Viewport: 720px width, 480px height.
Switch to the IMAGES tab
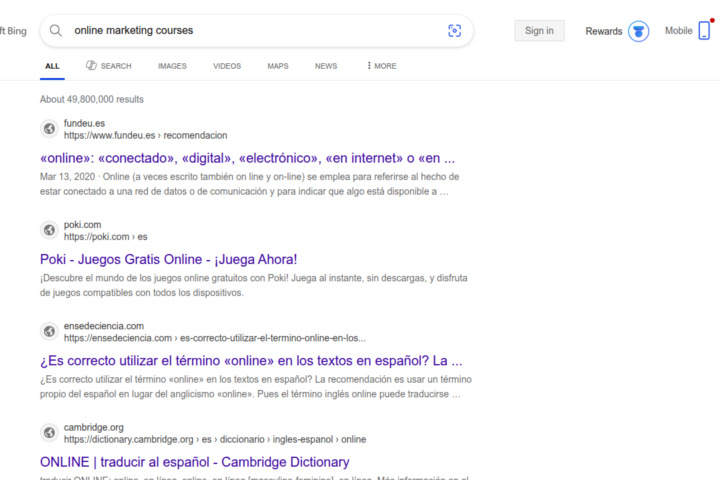pyautogui.click(x=172, y=66)
